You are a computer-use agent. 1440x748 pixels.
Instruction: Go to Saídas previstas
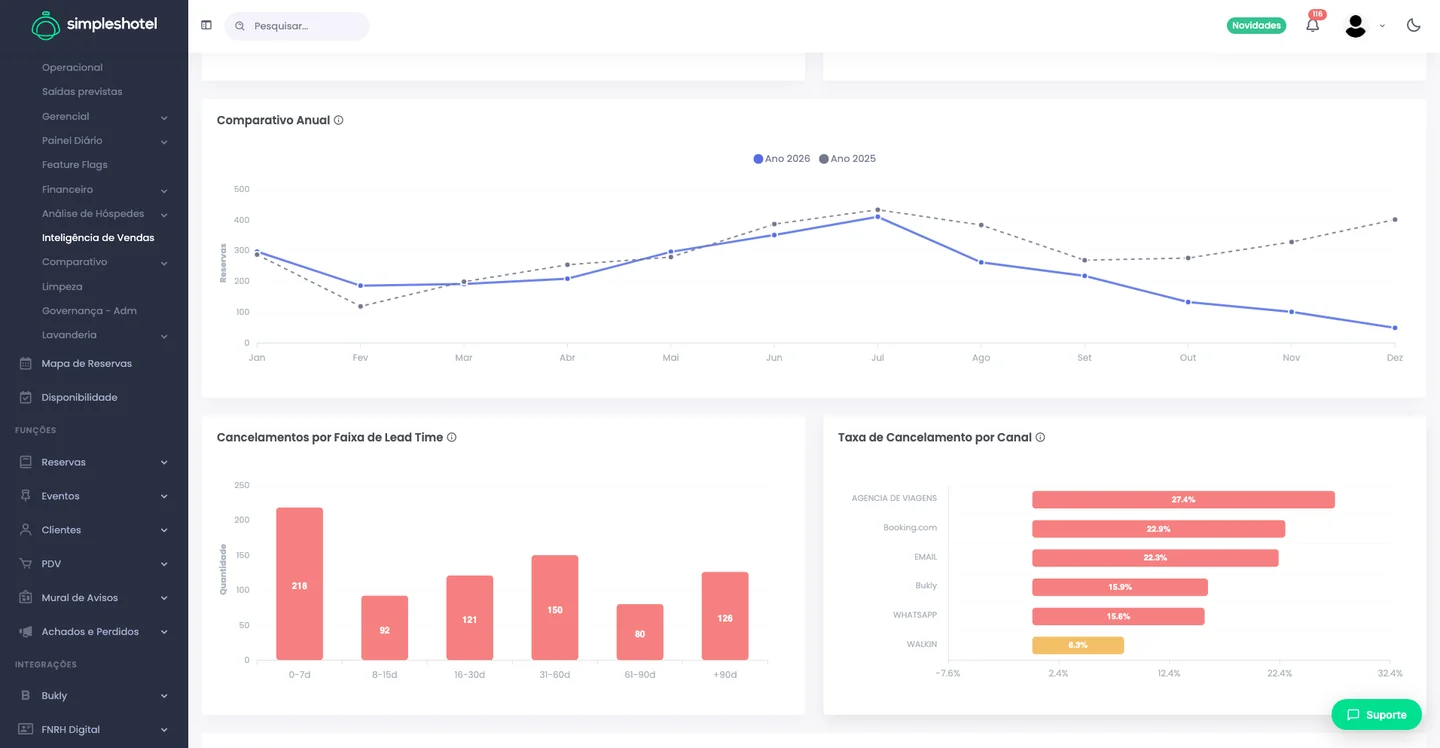pos(82,92)
